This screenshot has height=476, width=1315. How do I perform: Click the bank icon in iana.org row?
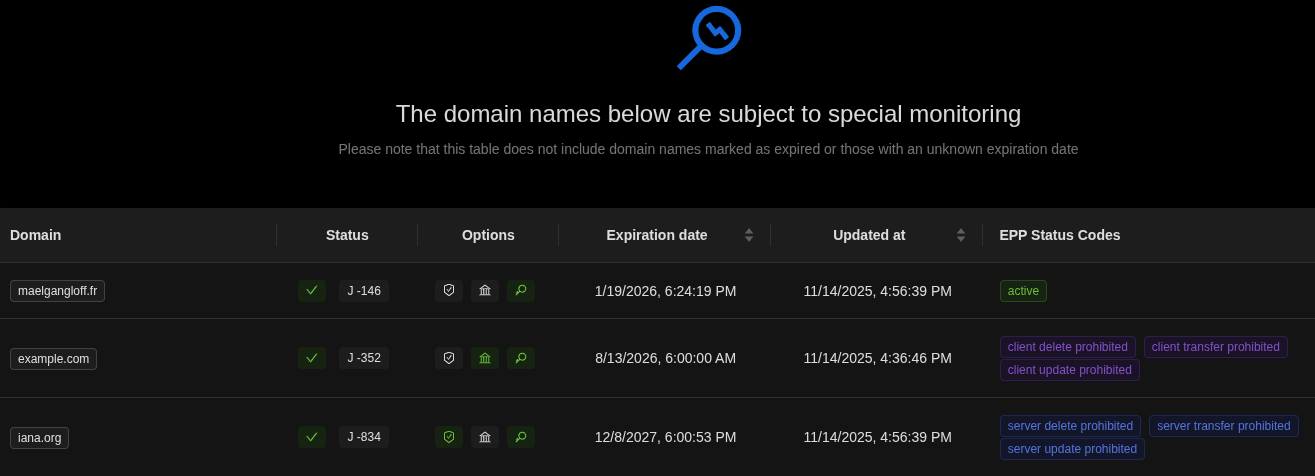coord(485,437)
